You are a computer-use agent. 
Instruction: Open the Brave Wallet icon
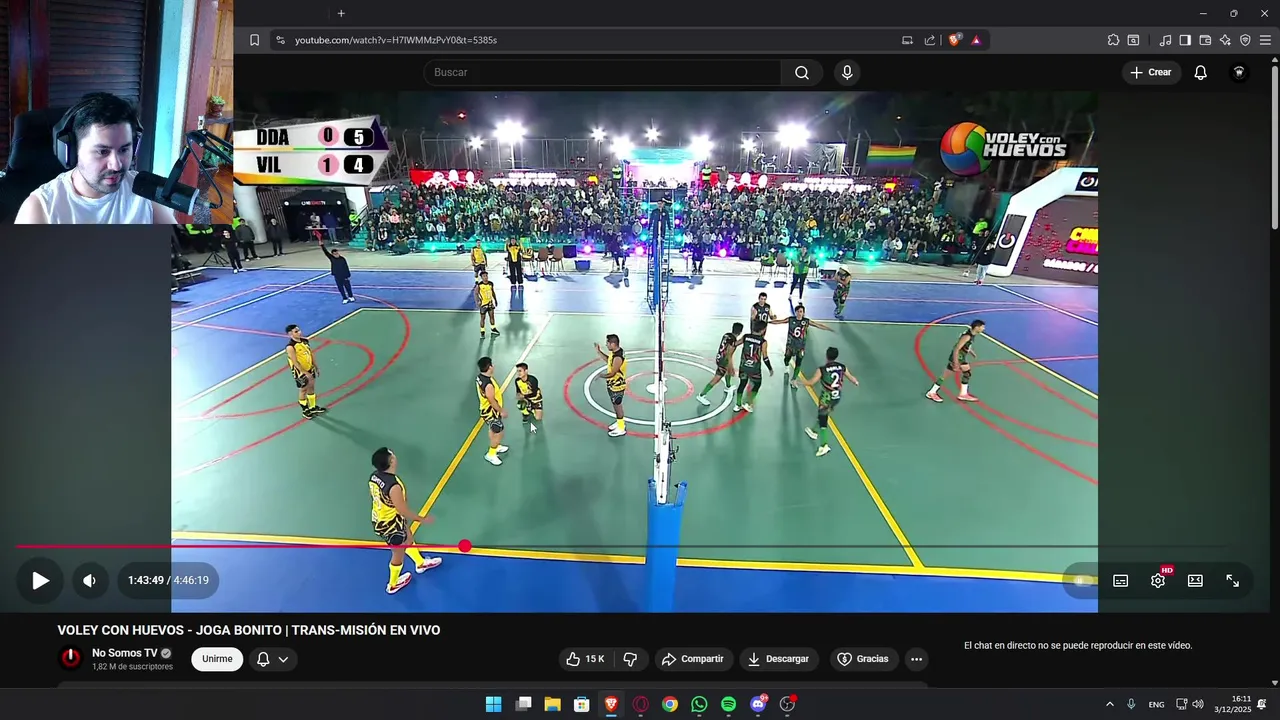pyautogui.click(x=1205, y=40)
